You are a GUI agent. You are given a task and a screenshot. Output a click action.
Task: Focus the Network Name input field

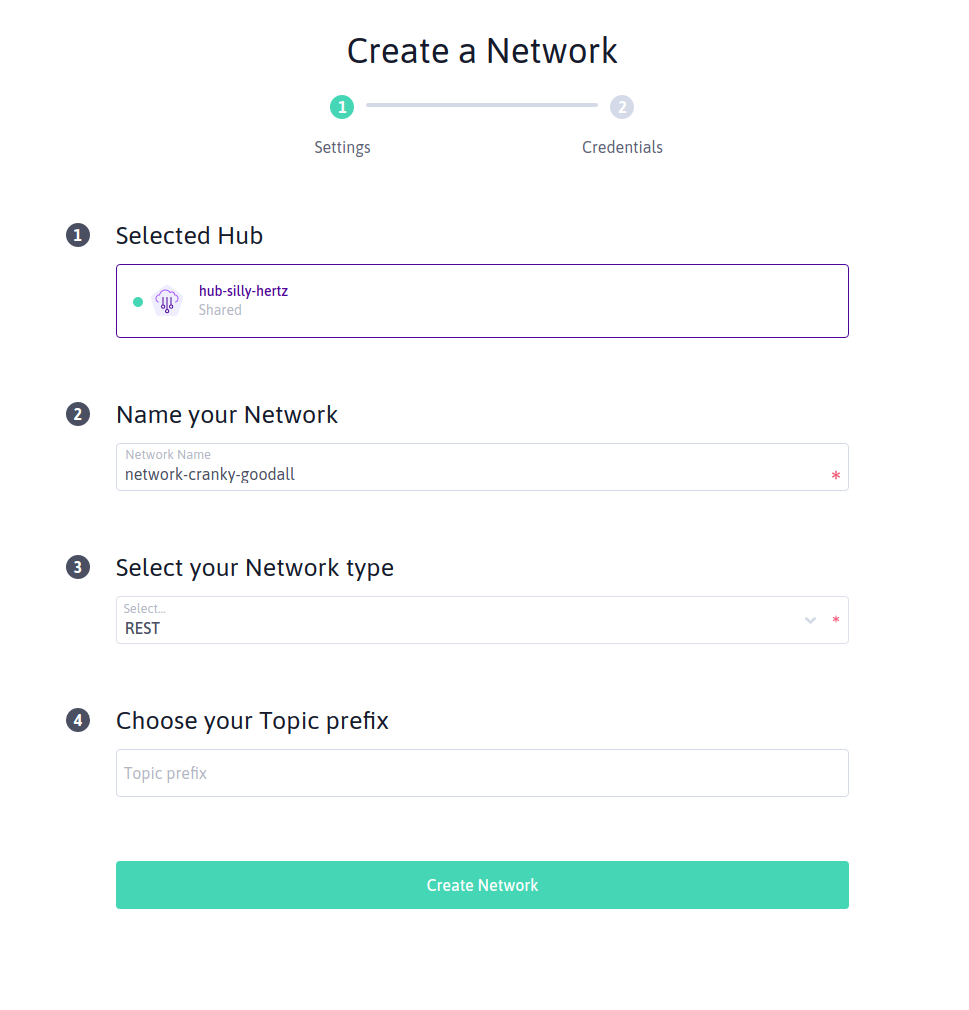[x=470, y=474]
